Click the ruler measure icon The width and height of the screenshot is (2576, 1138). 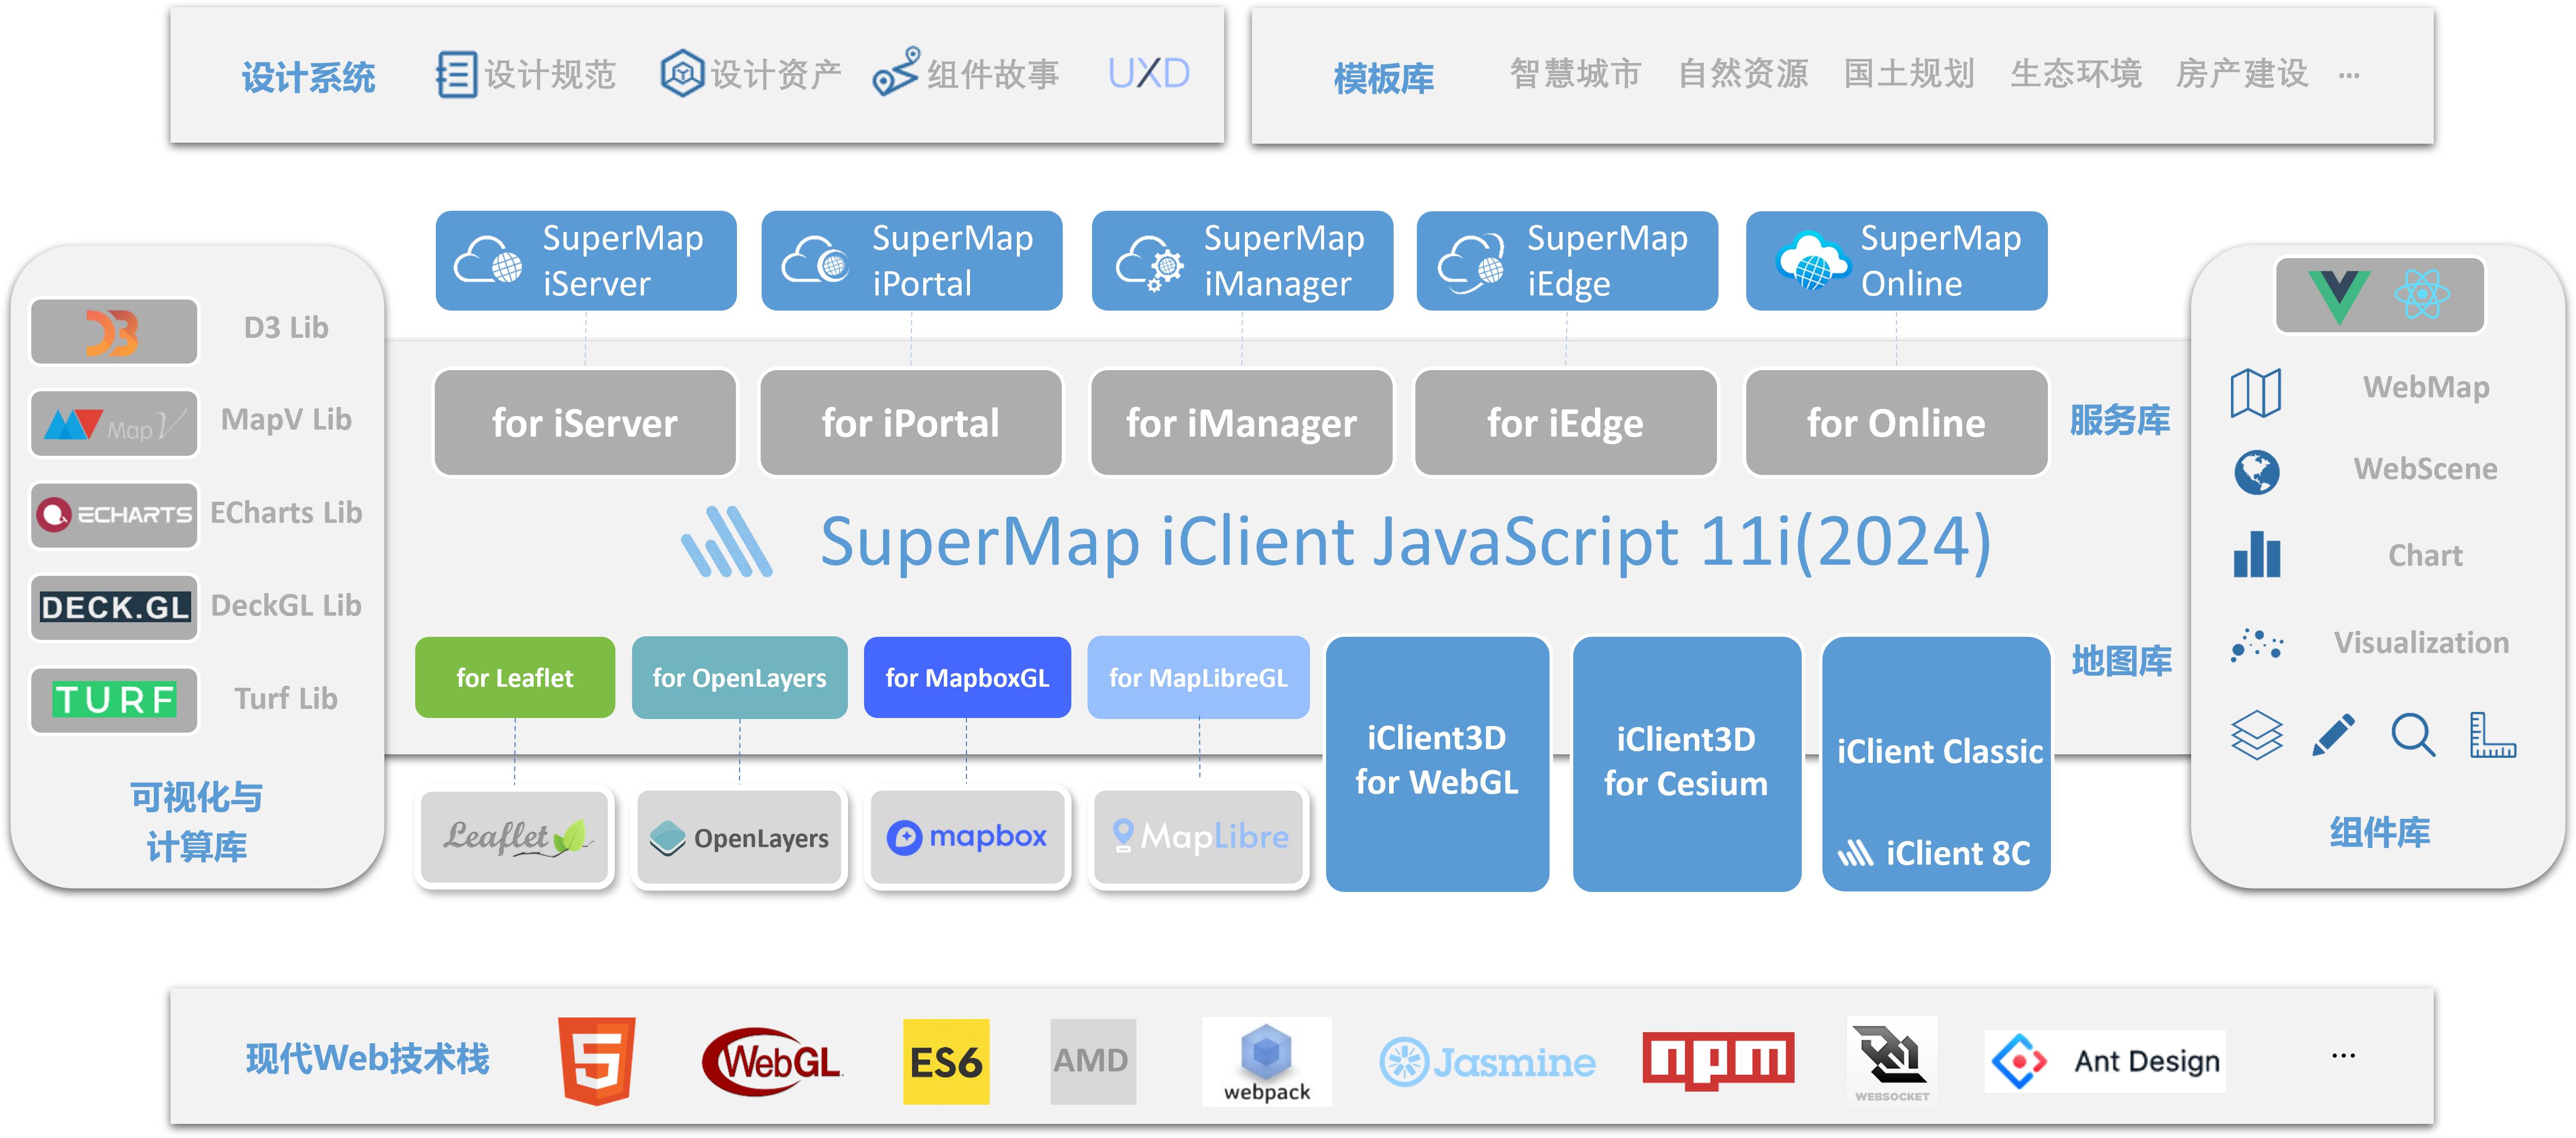pos(2491,736)
